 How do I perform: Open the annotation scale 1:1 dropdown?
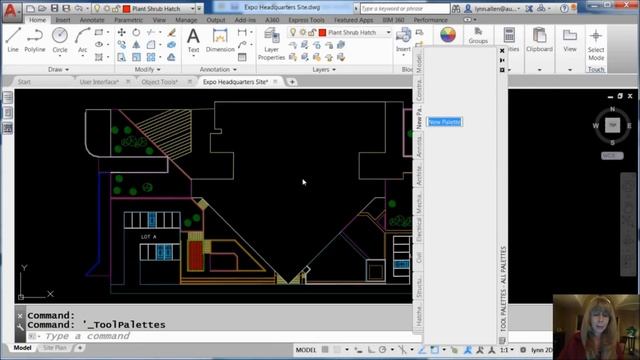[507, 350]
